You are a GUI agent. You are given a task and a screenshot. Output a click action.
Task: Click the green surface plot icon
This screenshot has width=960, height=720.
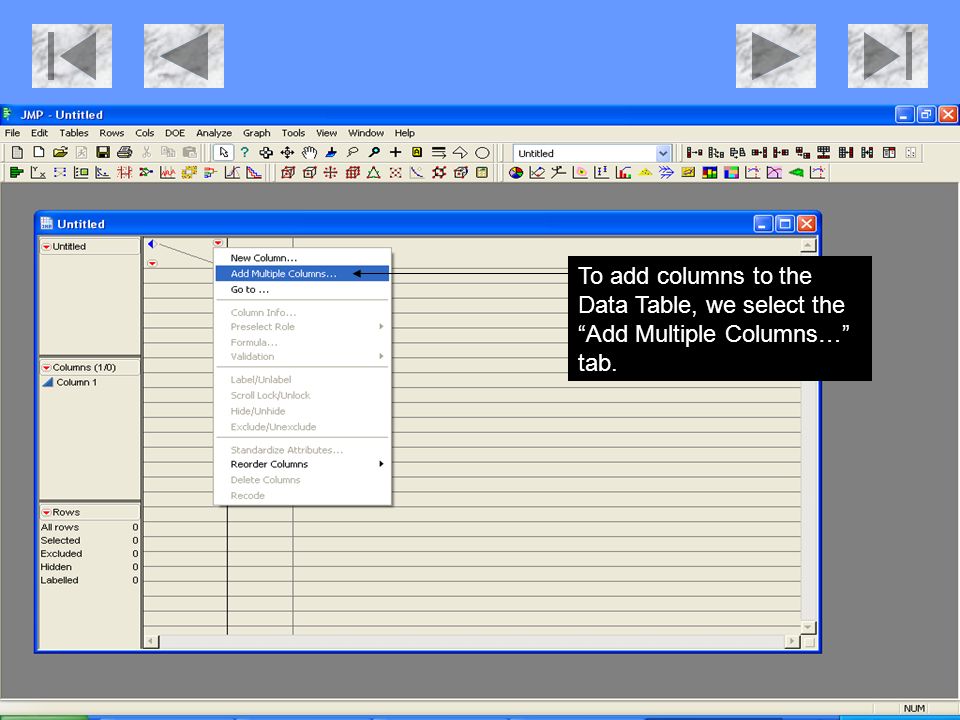tap(796, 173)
